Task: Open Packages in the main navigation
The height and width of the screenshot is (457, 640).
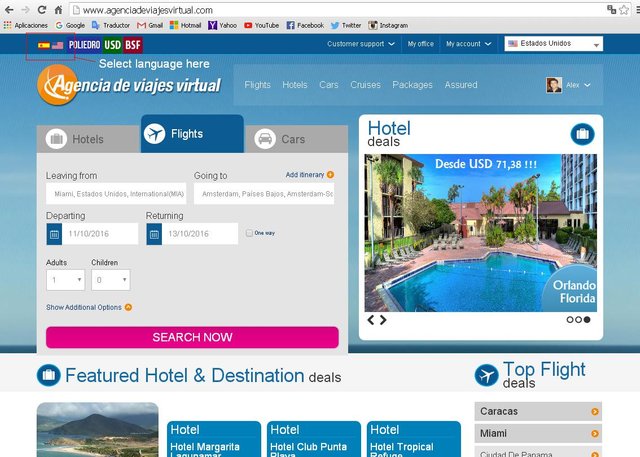Action: click(412, 85)
